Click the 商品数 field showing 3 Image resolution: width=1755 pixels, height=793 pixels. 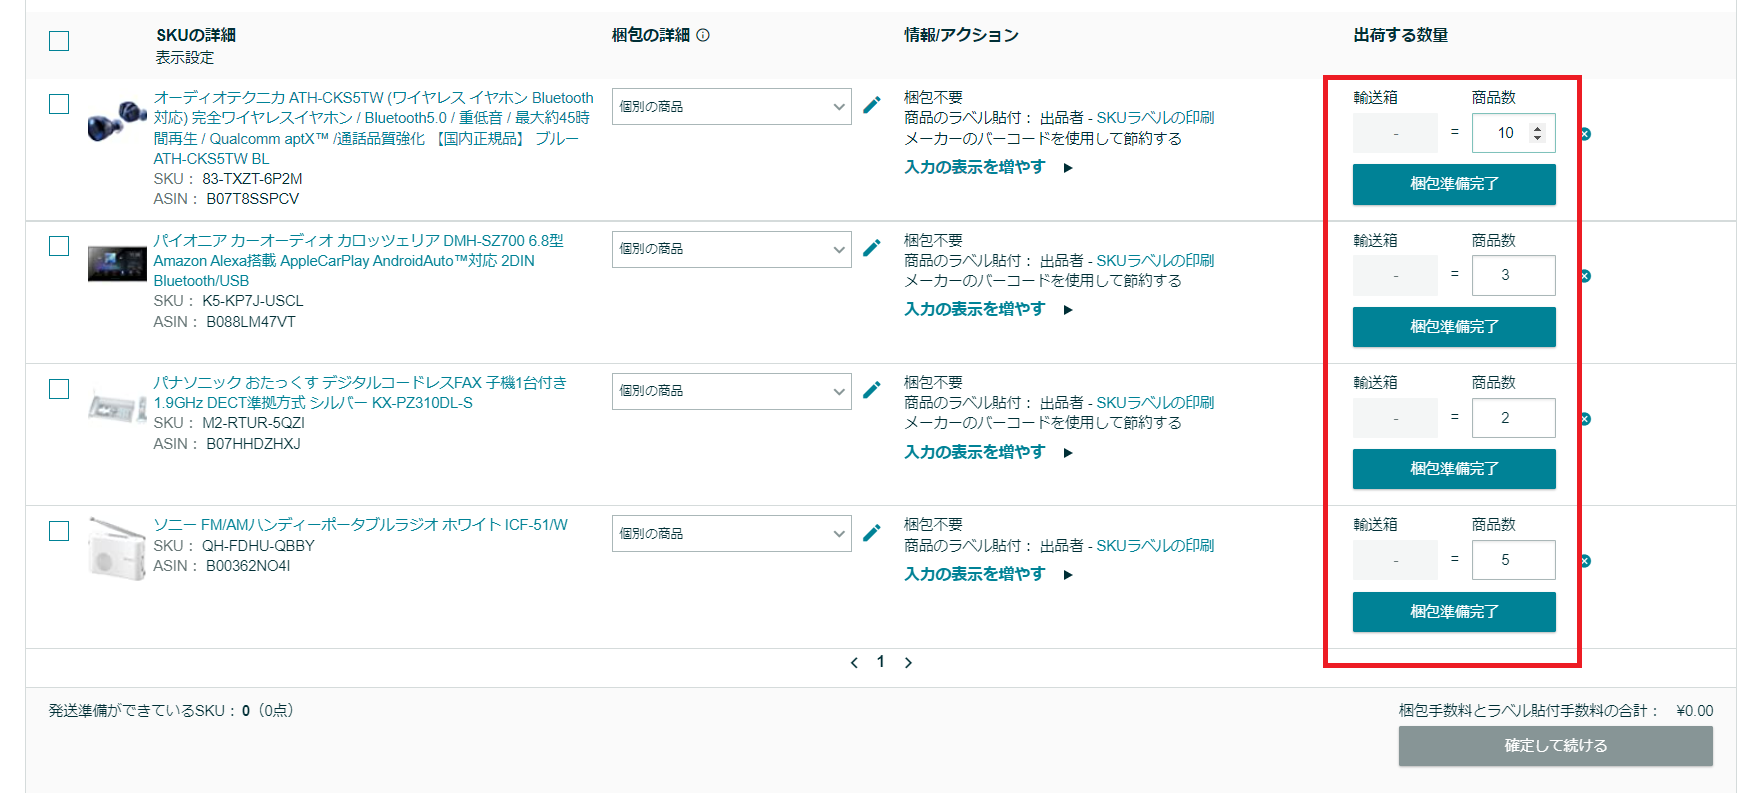click(1513, 275)
